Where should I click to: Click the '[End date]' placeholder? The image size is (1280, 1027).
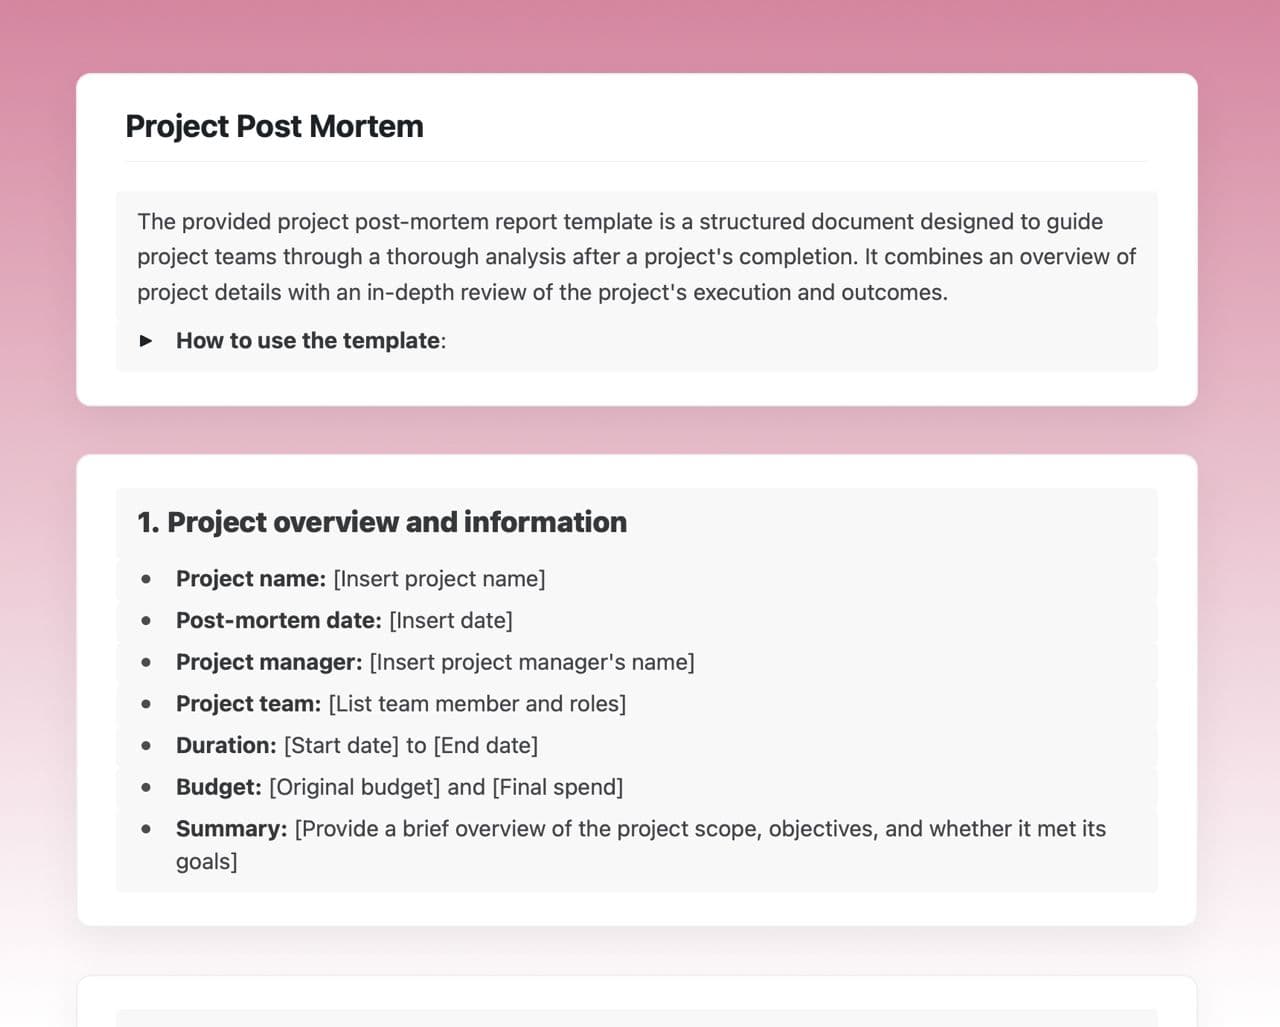point(485,746)
